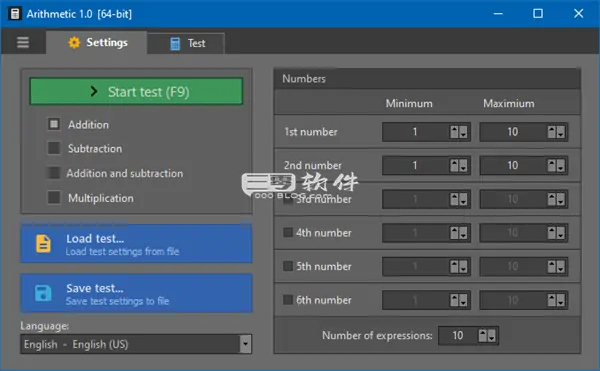Maximize the Arithmetic window
Viewport: 600px width, 371px height.
point(538,14)
